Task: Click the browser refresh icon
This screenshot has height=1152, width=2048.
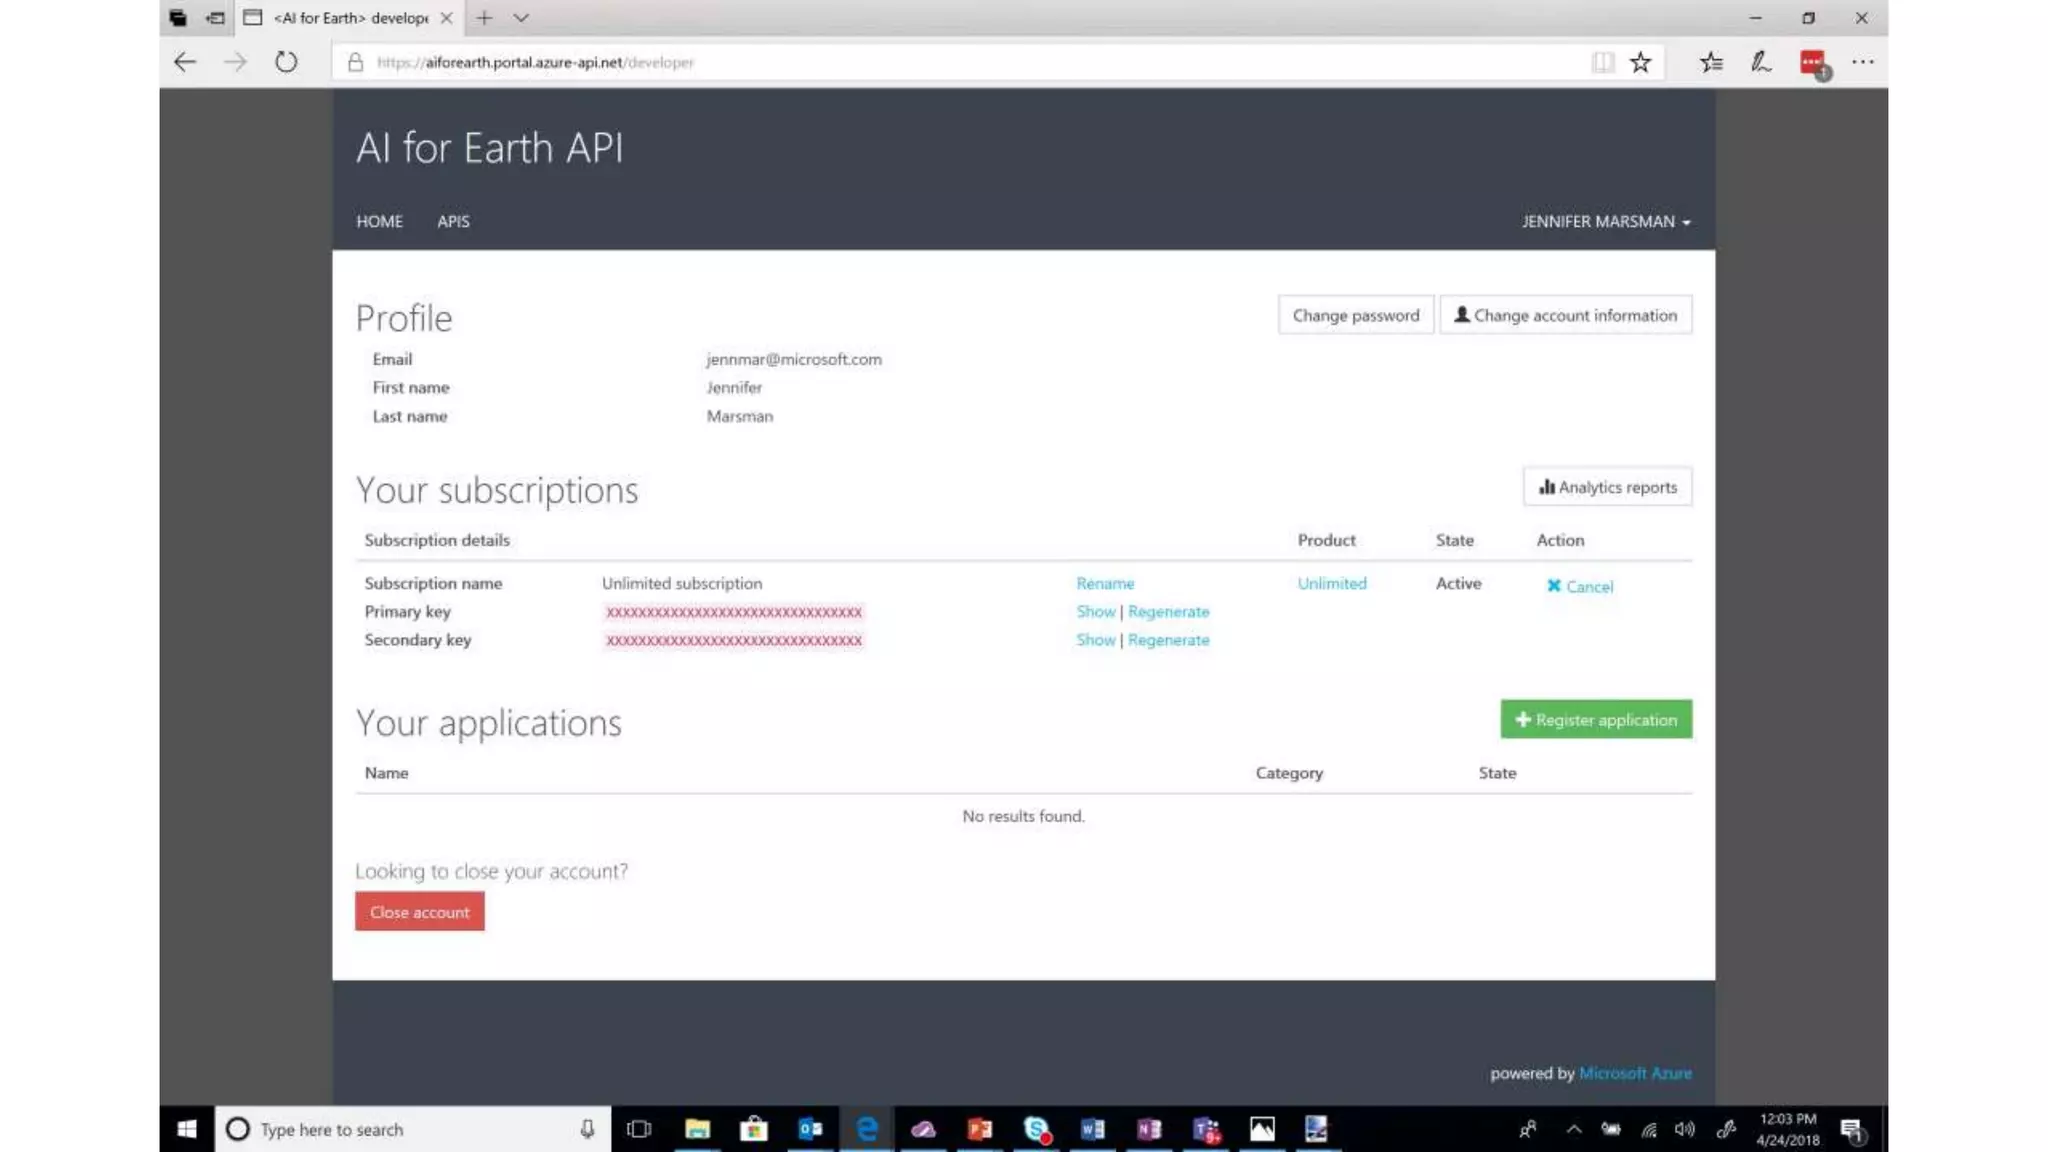Action: [286, 62]
